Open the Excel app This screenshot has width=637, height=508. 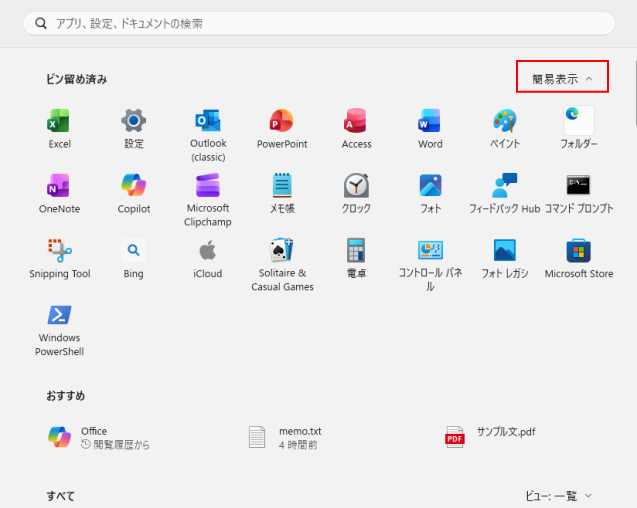click(x=59, y=129)
